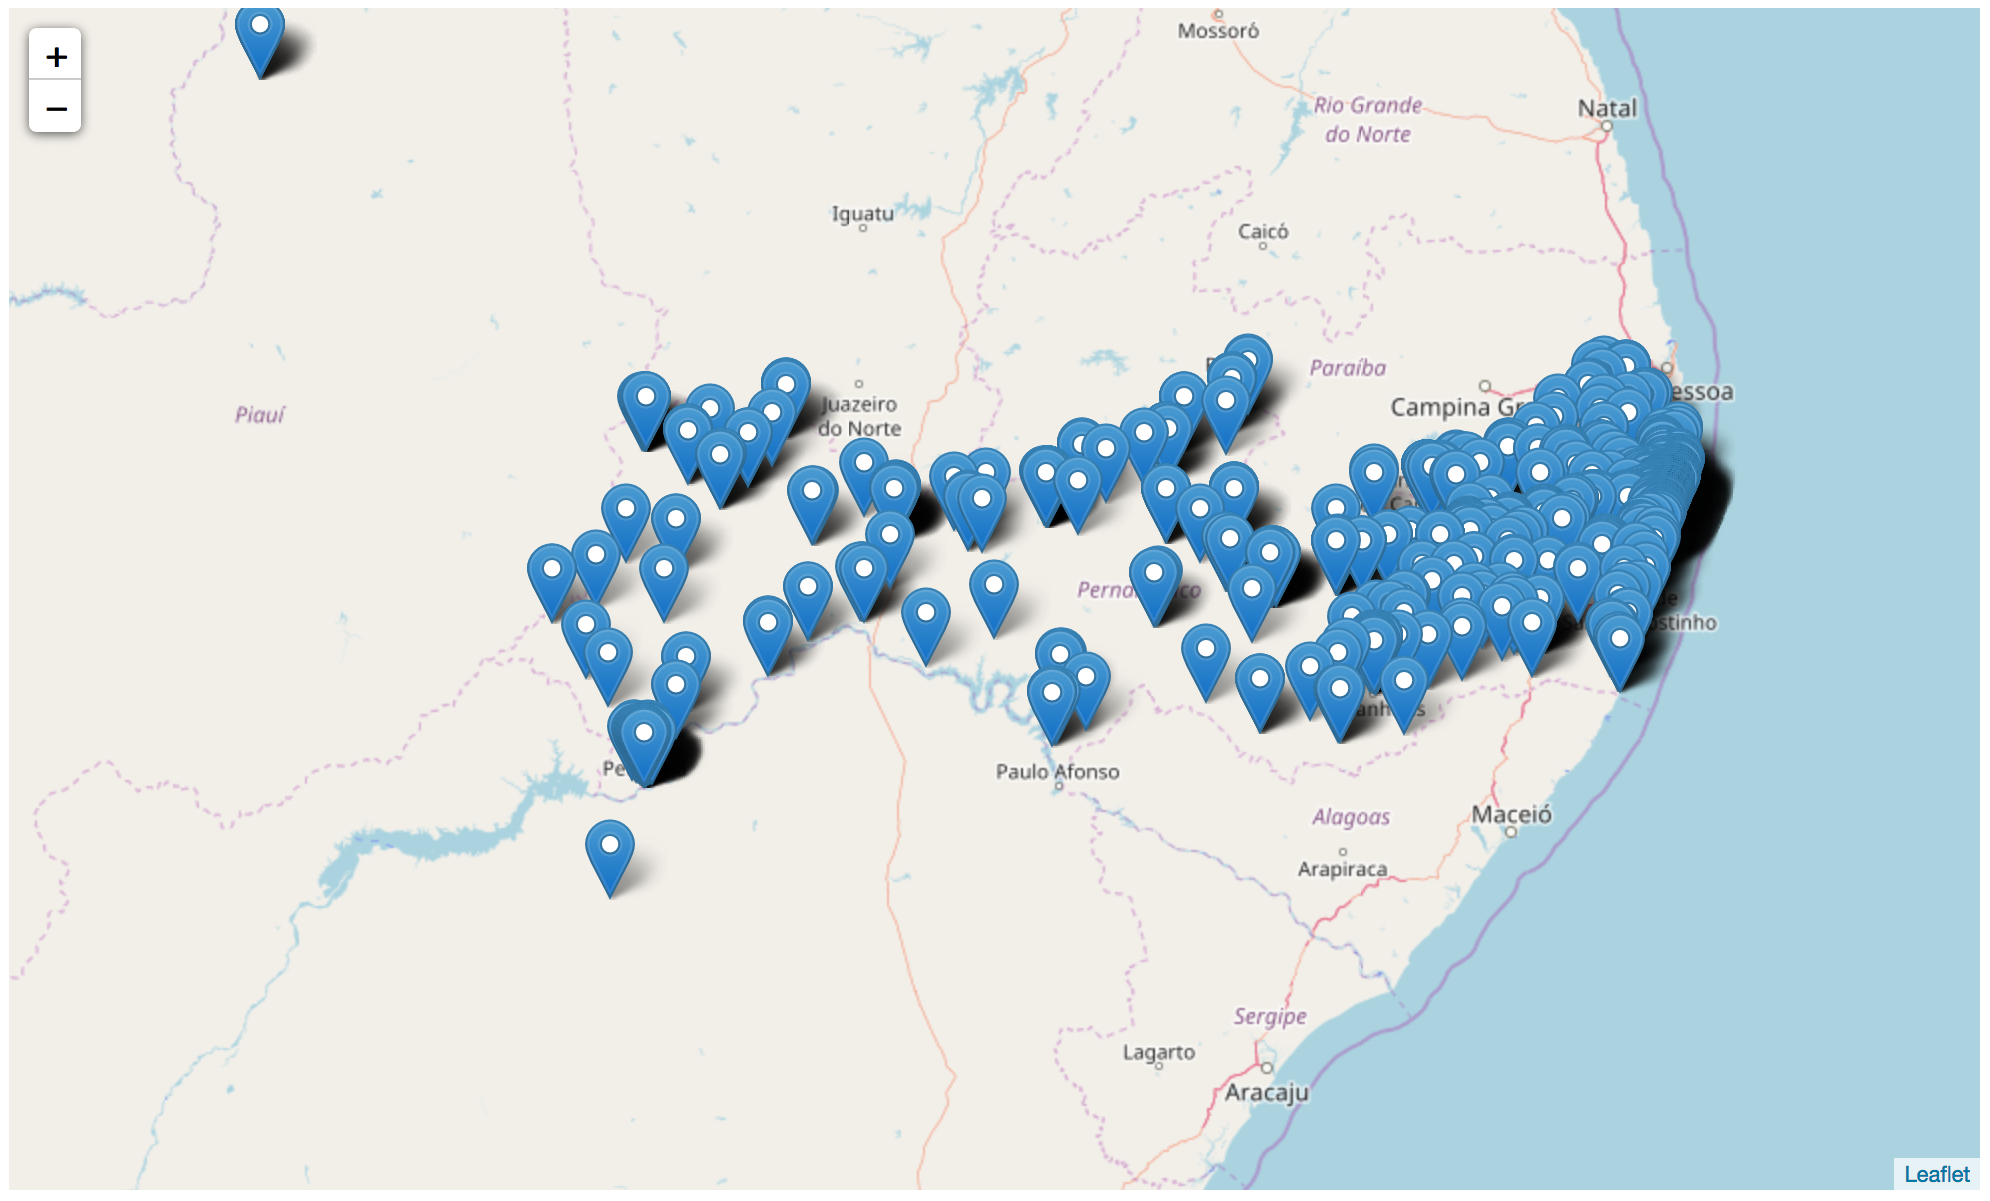Click the marker cluster over Petrolina label
The image size is (1990, 1201).
click(644, 744)
